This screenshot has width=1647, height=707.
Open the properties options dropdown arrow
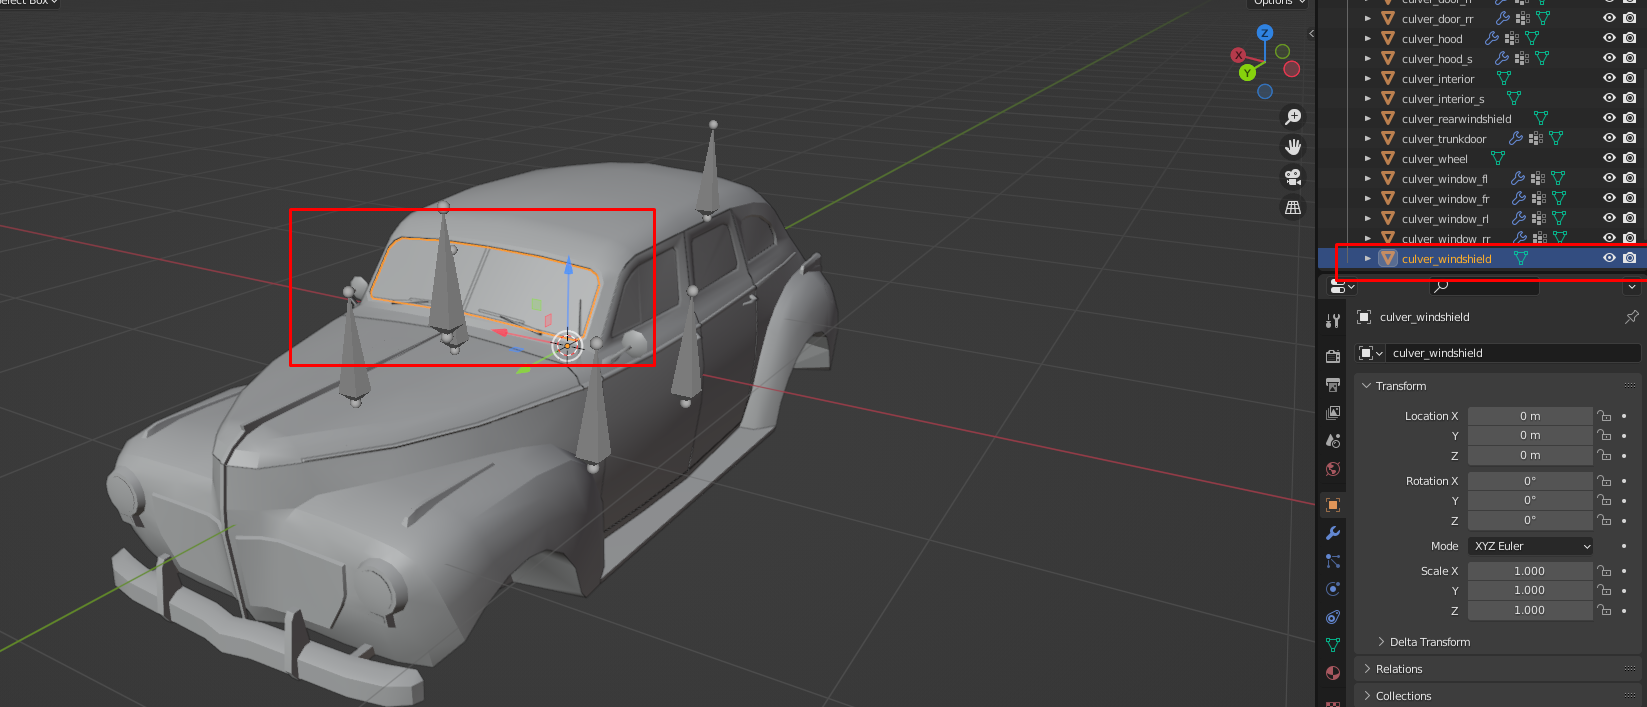(1632, 286)
